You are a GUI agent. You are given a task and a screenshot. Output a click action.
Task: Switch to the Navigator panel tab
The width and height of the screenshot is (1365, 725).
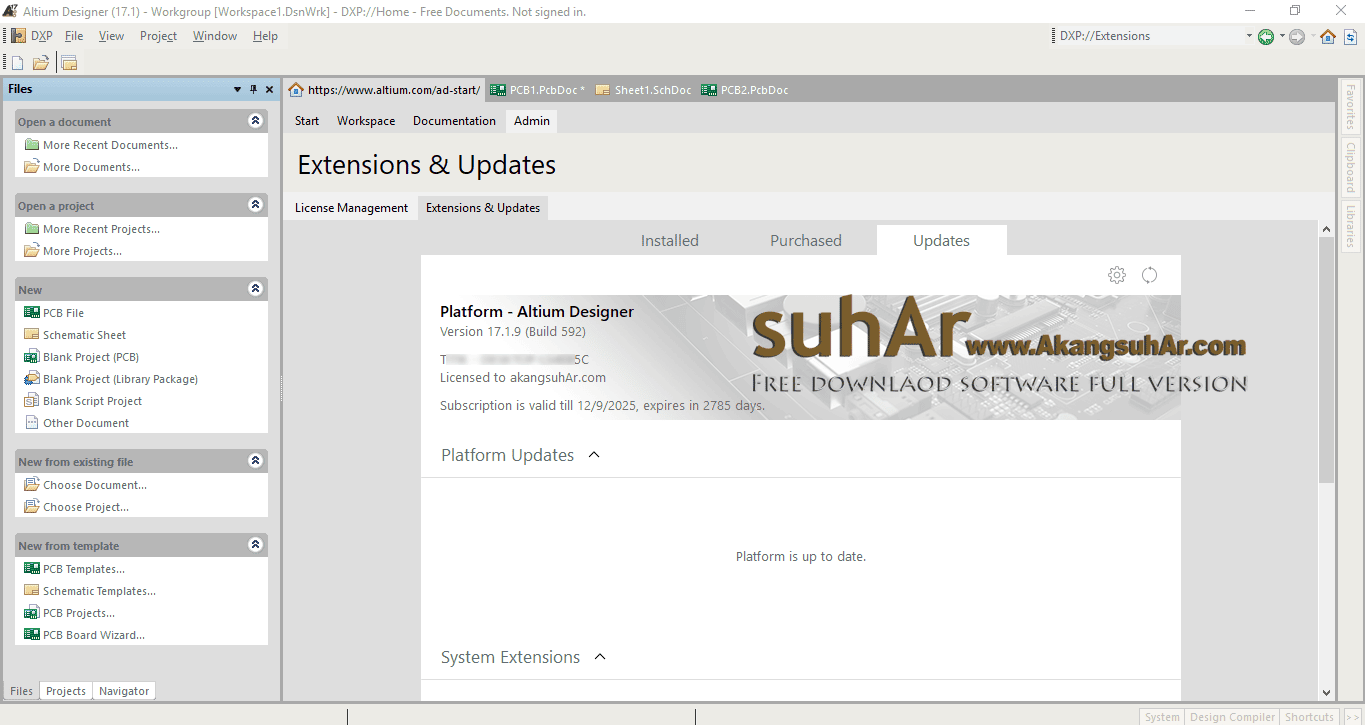124,691
